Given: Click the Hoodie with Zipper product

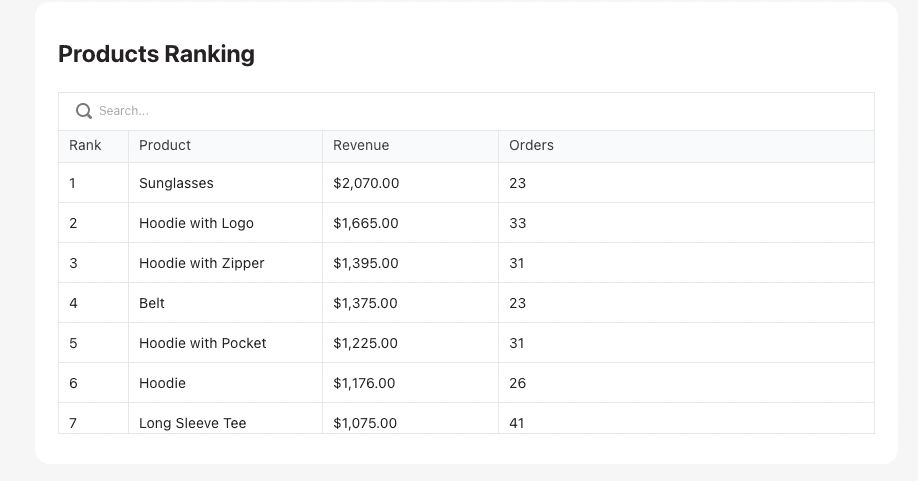Looking at the screenshot, I should (201, 263).
